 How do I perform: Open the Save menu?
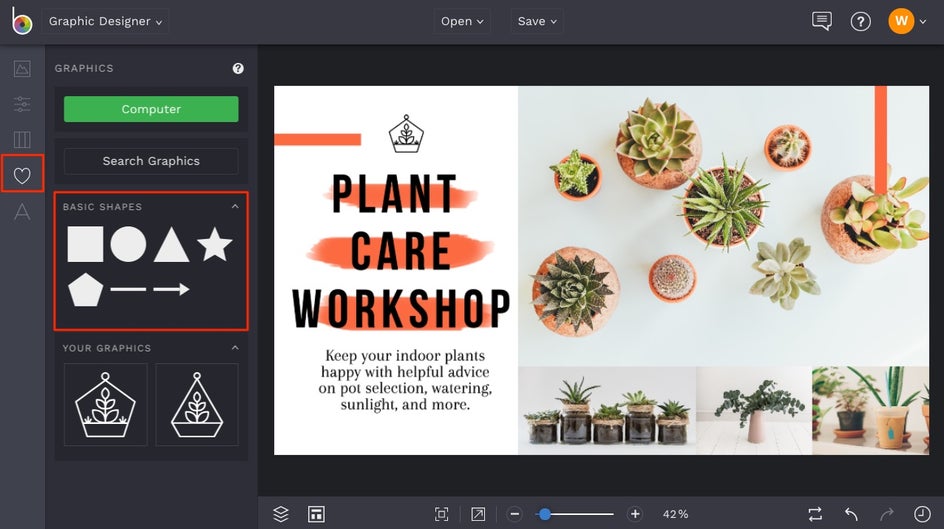tap(537, 21)
